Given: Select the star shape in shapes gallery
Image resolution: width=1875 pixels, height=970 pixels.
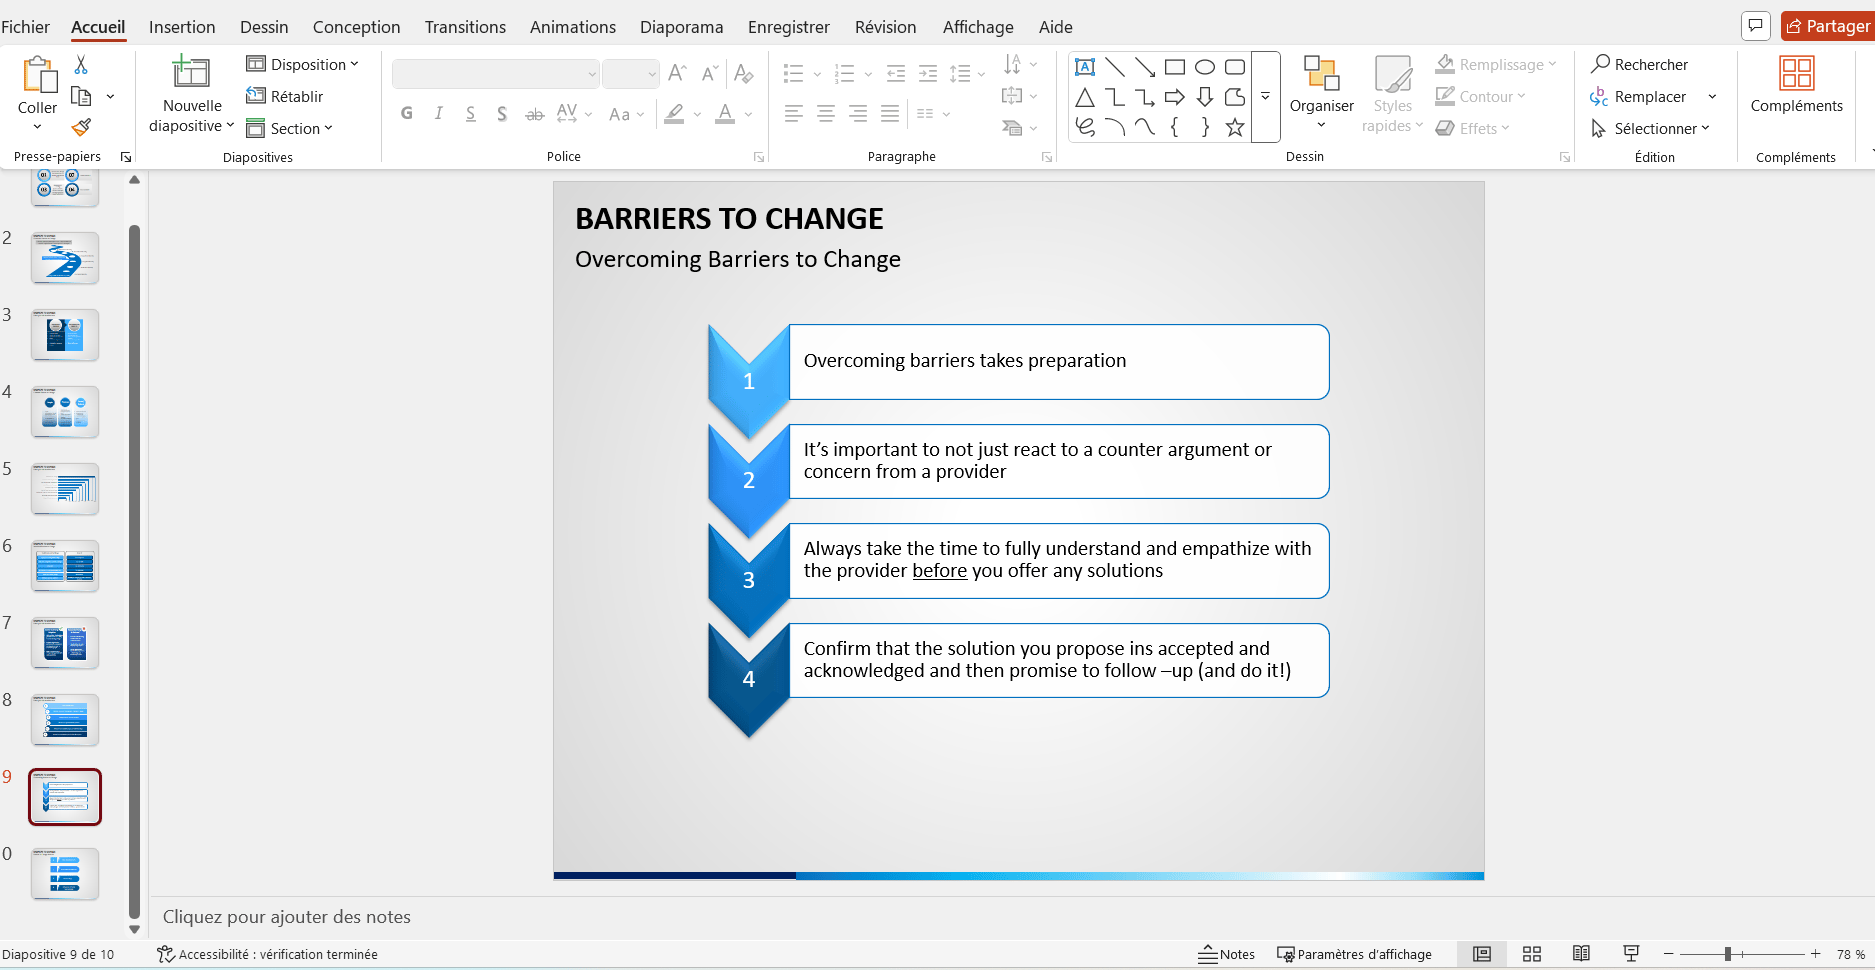Looking at the screenshot, I should (x=1235, y=127).
